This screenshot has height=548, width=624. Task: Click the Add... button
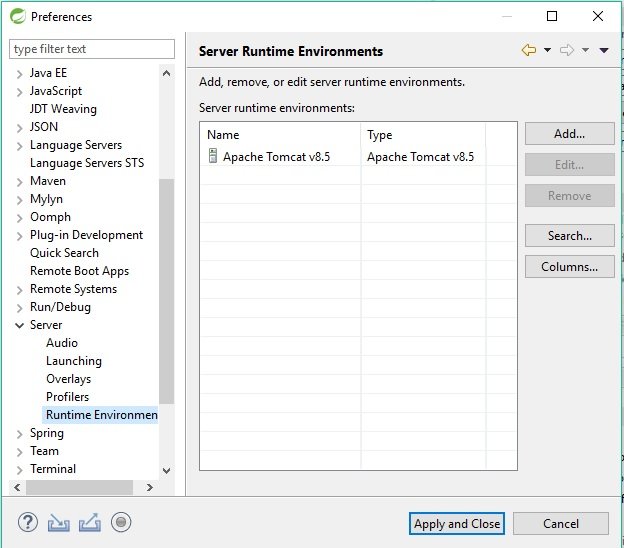(x=569, y=134)
